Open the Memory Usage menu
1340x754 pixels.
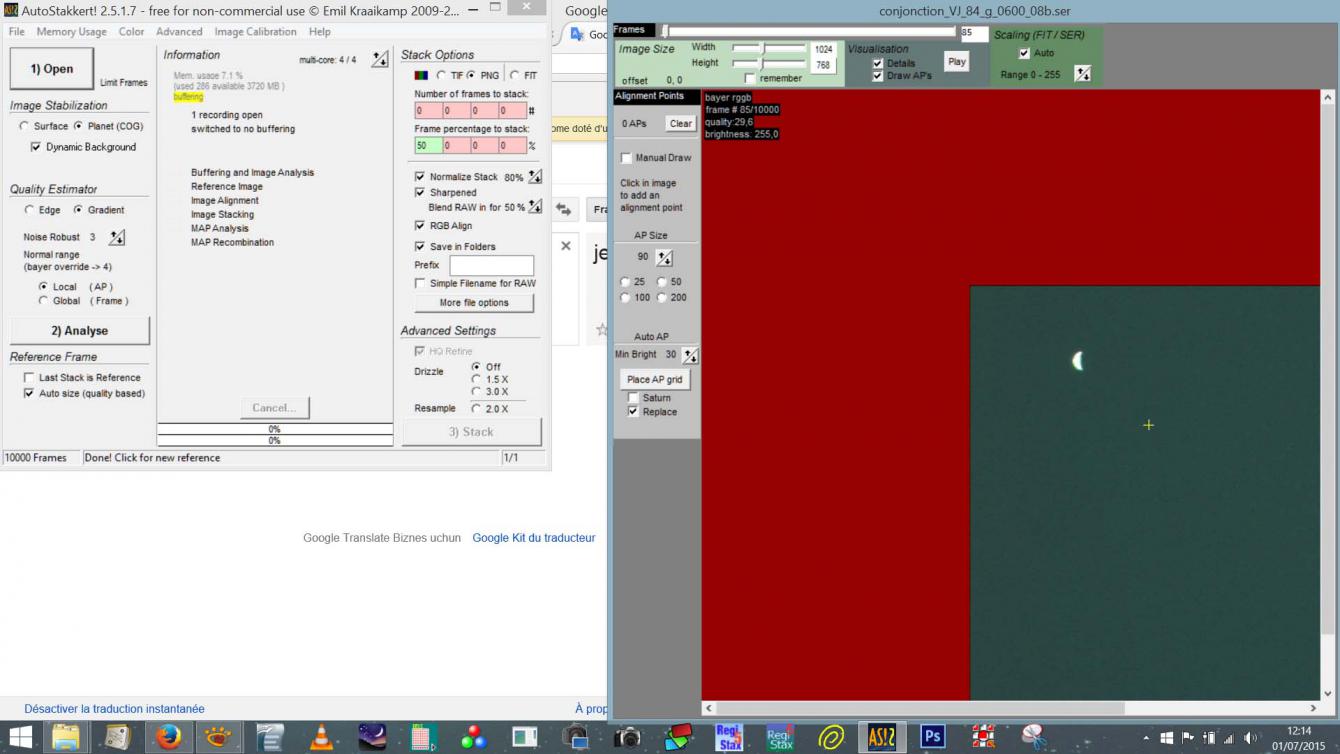pyautogui.click(x=72, y=32)
